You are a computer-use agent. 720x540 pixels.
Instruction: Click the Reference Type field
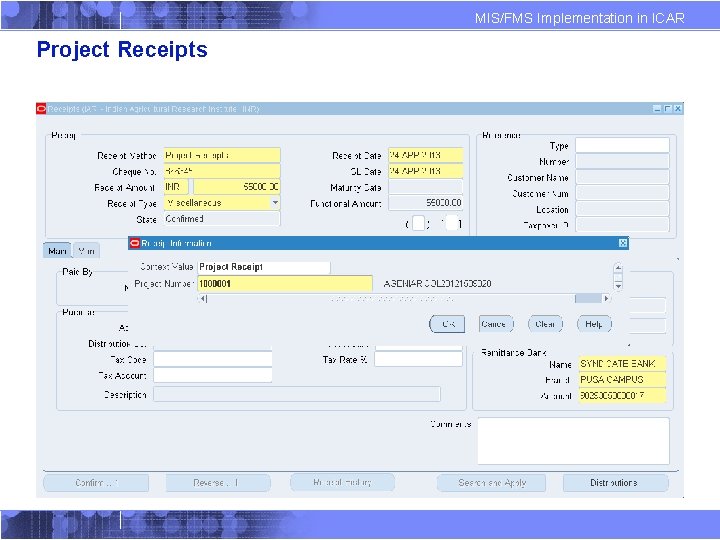[x=622, y=145]
